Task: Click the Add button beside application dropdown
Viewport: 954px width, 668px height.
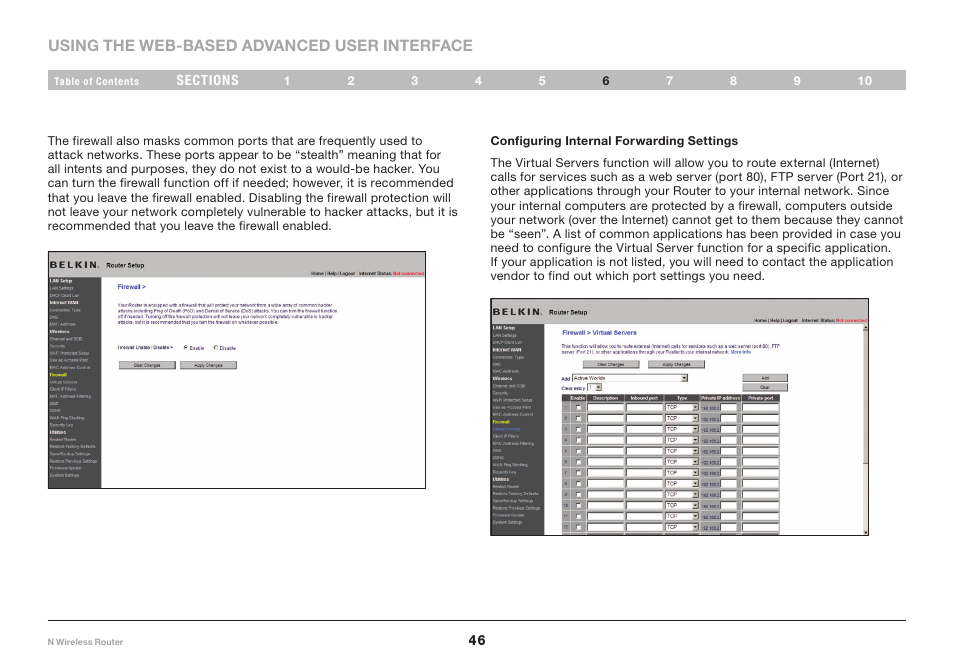Action: click(765, 378)
